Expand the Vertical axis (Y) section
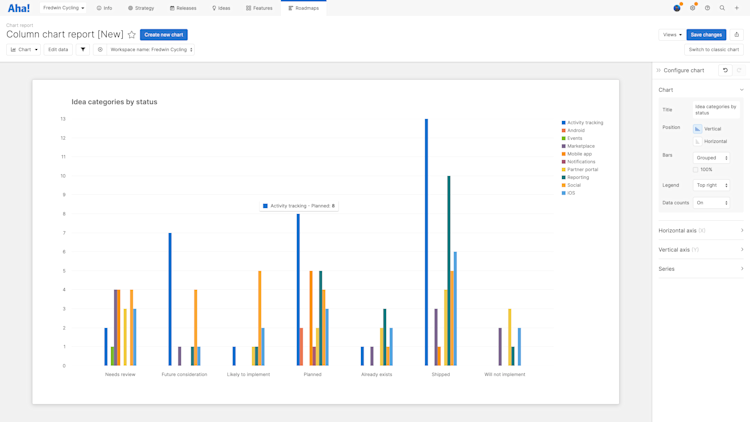The width and height of the screenshot is (750, 422). 701,250
